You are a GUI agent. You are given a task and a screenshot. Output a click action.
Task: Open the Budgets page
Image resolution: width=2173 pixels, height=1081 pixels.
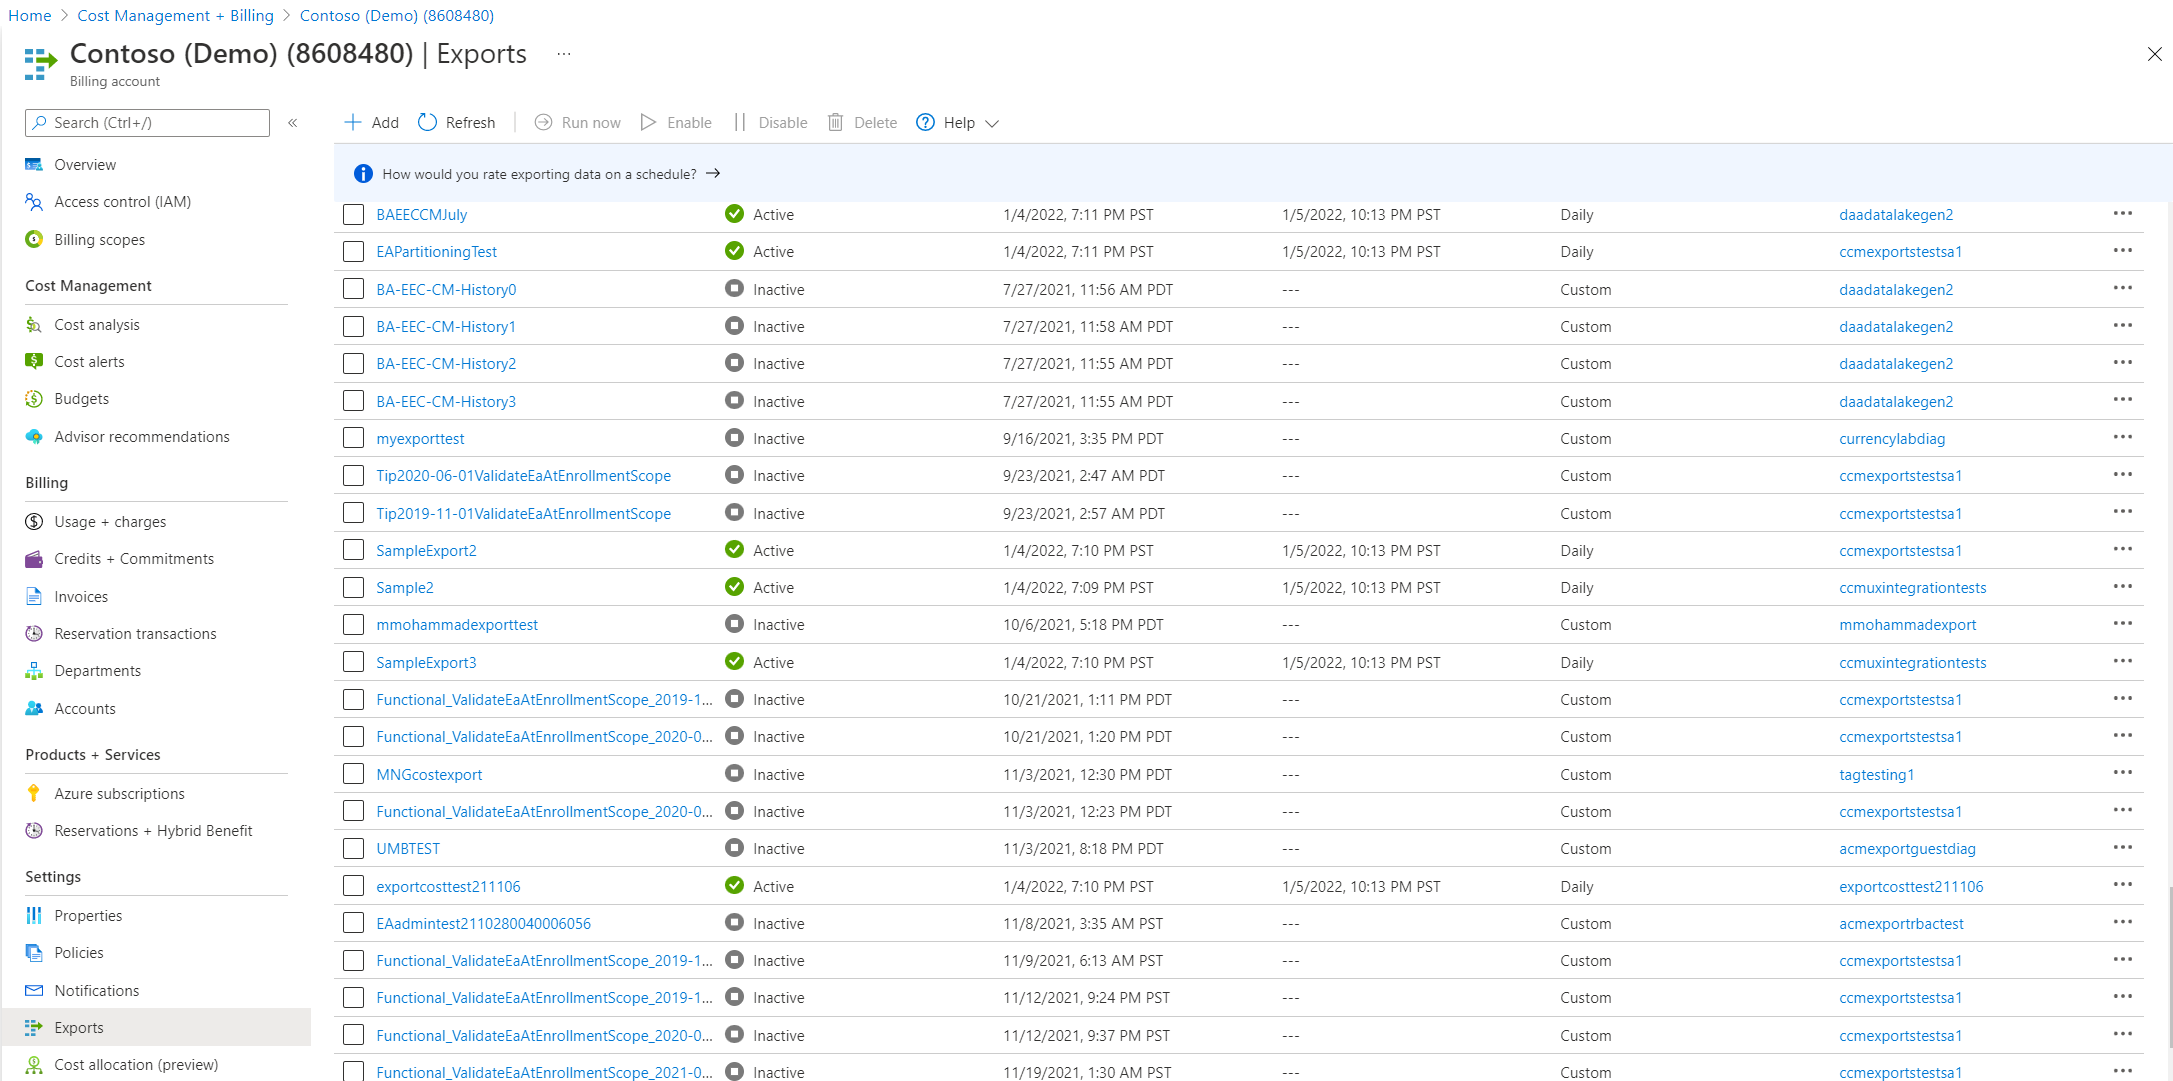pyautogui.click(x=81, y=398)
